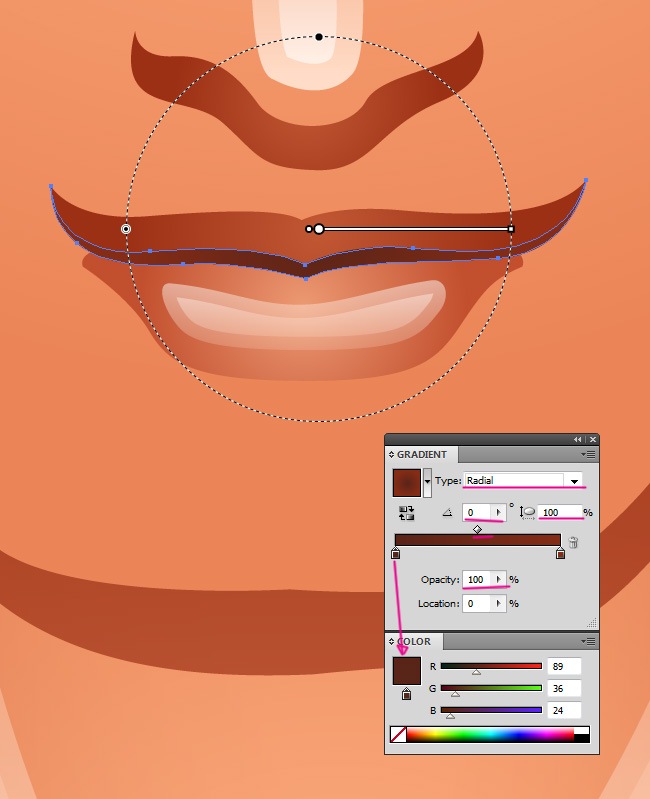Click circular handle on gradient circle's left edge
The width and height of the screenshot is (650, 799).
click(126, 229)
